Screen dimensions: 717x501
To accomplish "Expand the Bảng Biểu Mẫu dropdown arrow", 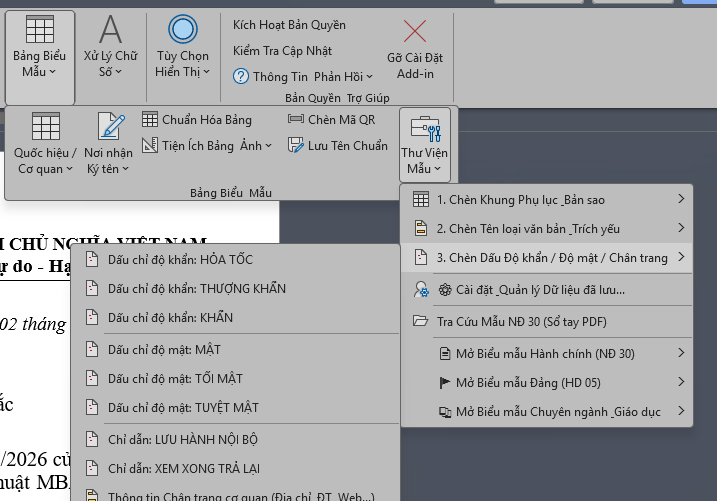I will [x=53, y=72].
